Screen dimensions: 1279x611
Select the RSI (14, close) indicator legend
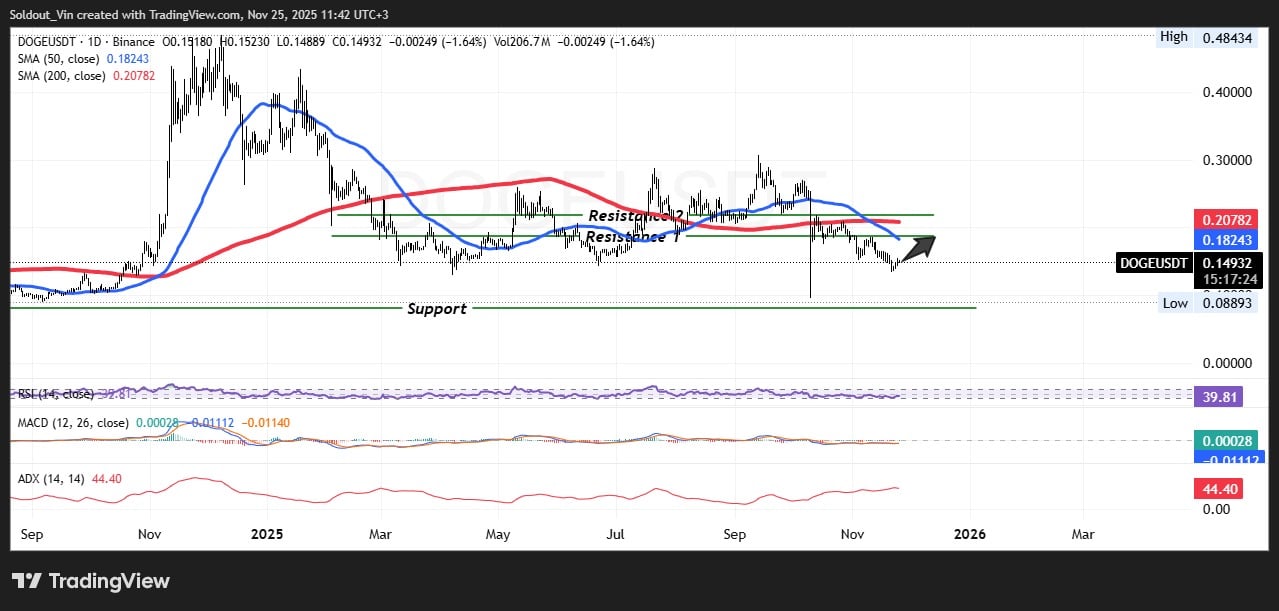coord(55,393)
